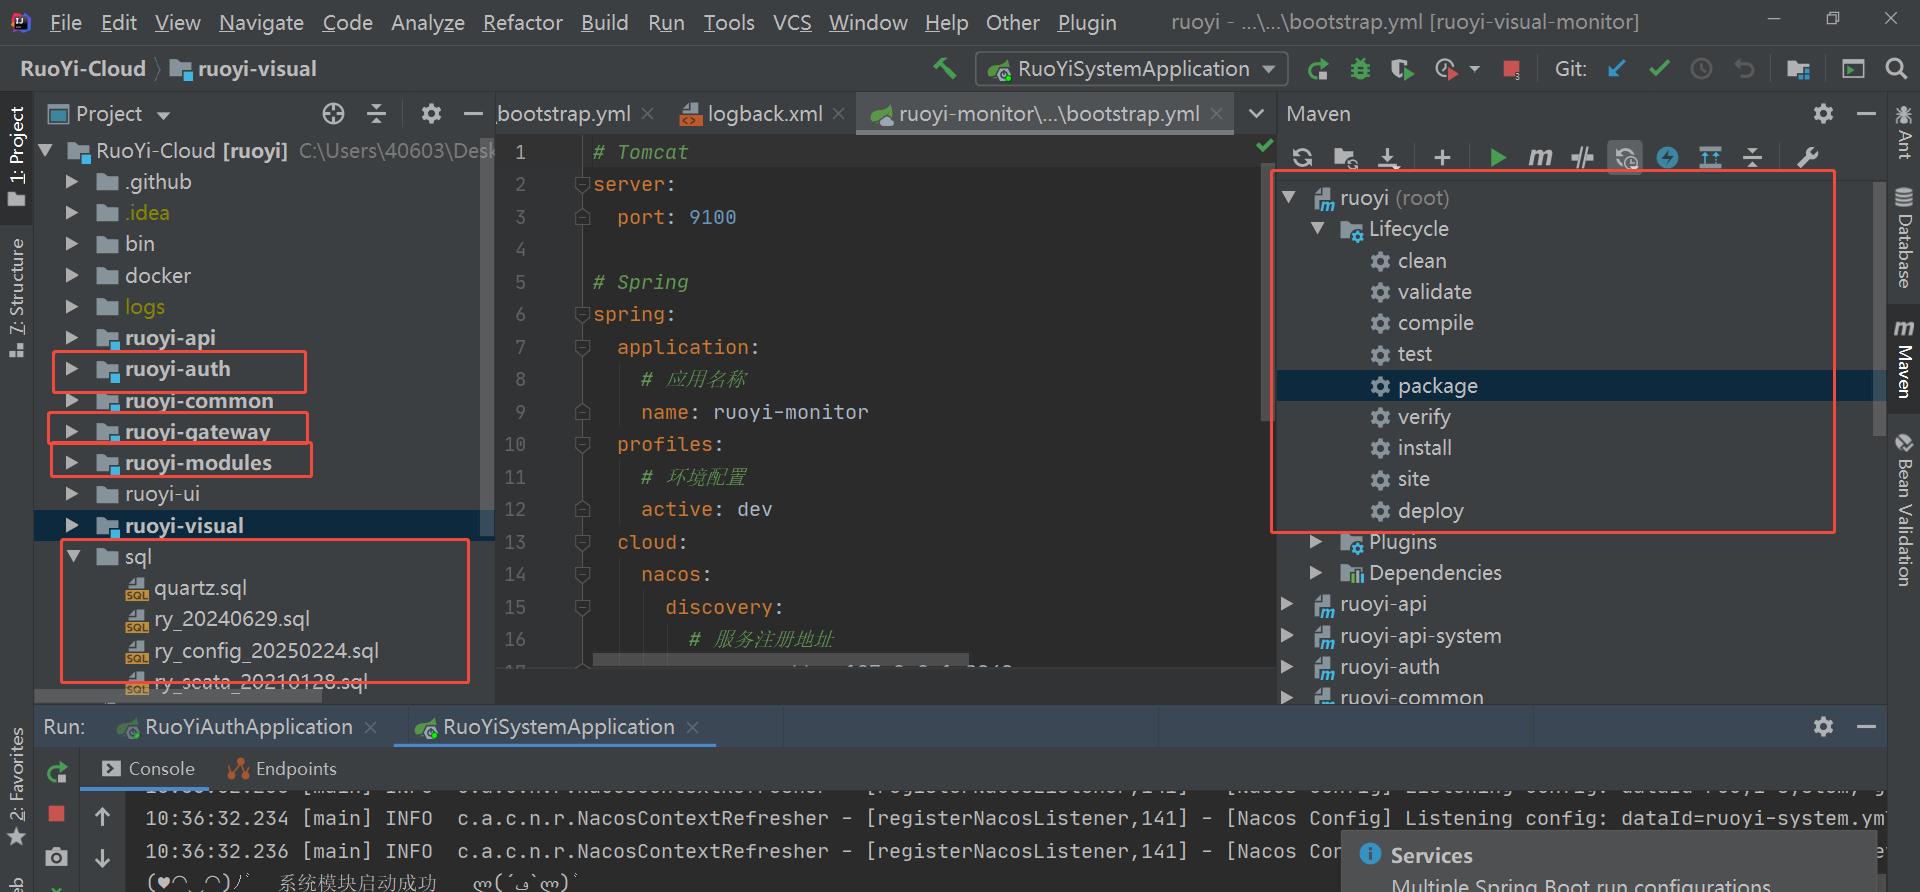Click the Rerun application icon in toolbar

(1318, 69)
